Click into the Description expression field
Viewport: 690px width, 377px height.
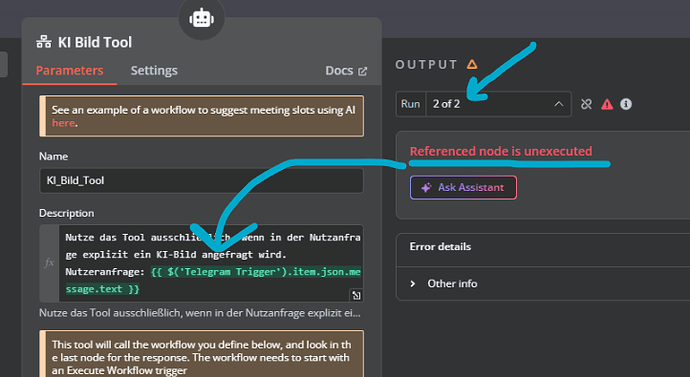(x=211, y=263)
